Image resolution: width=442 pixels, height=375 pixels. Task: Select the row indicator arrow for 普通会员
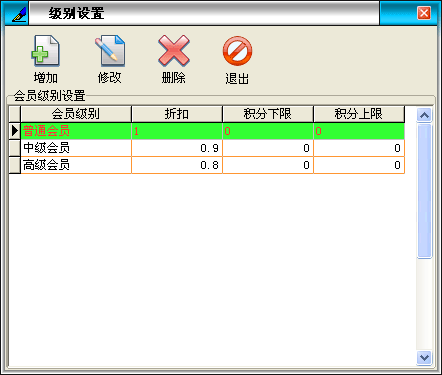point(15,131)
